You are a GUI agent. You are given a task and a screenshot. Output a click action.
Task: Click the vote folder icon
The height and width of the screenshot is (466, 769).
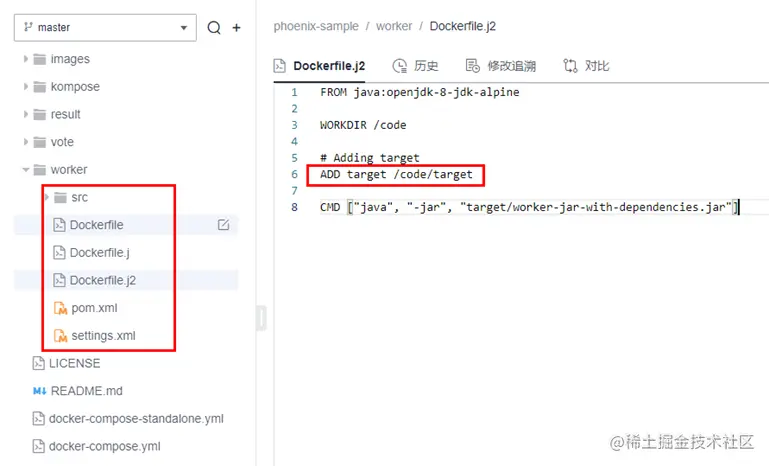[40, 142]
